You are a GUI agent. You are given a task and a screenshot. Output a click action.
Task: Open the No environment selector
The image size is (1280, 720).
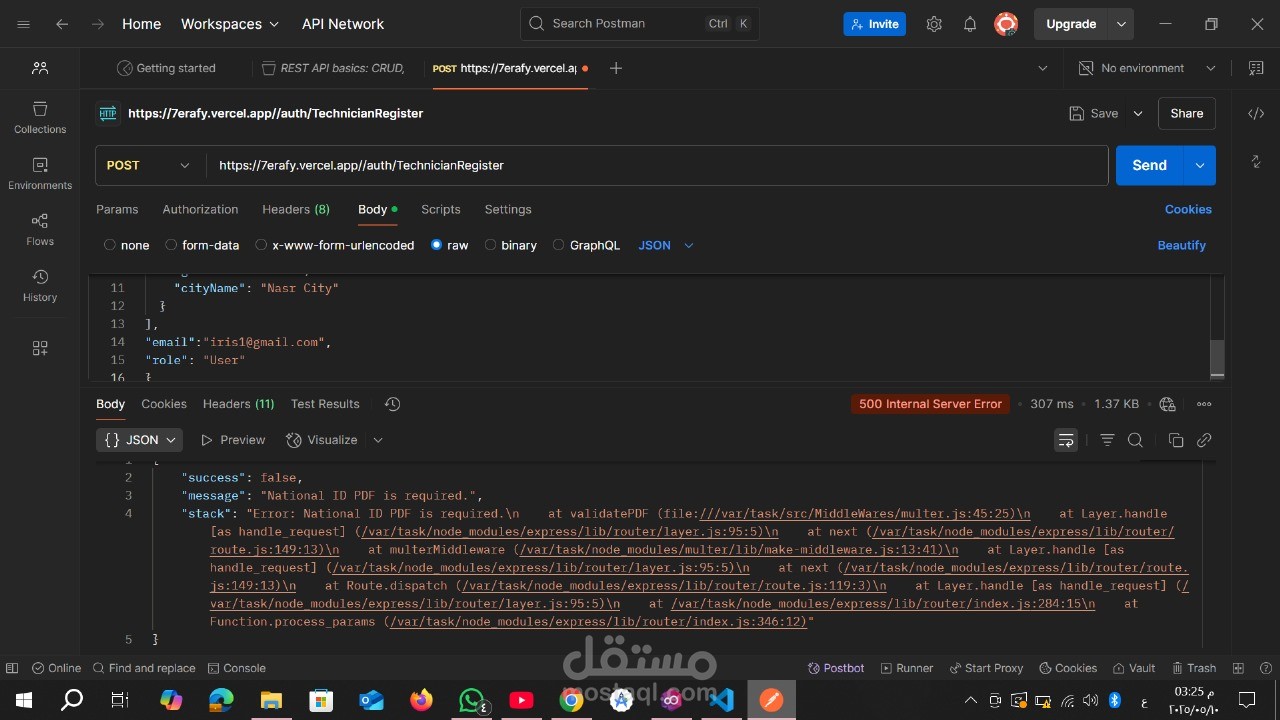pyautogui.click(x=1147, y=68)
